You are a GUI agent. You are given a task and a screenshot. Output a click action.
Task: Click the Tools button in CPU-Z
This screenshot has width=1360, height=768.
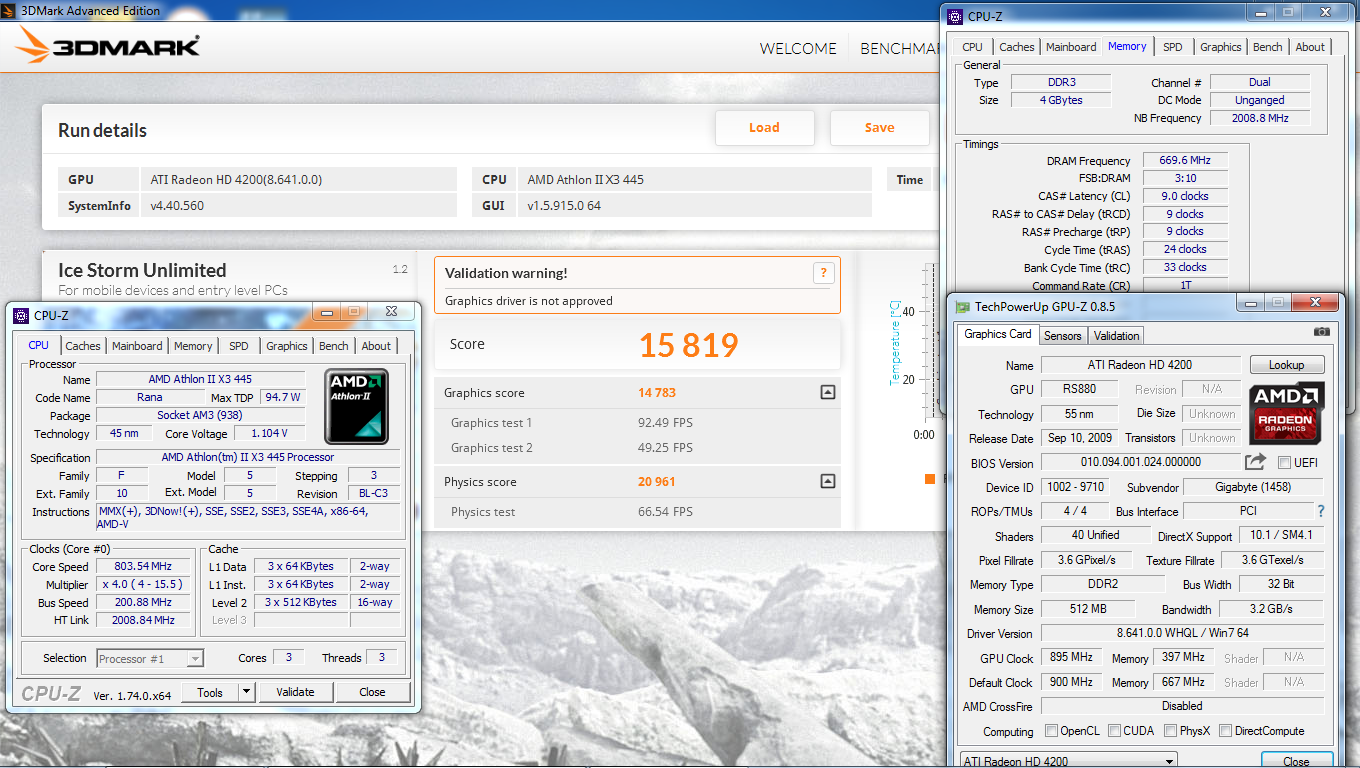210,692
